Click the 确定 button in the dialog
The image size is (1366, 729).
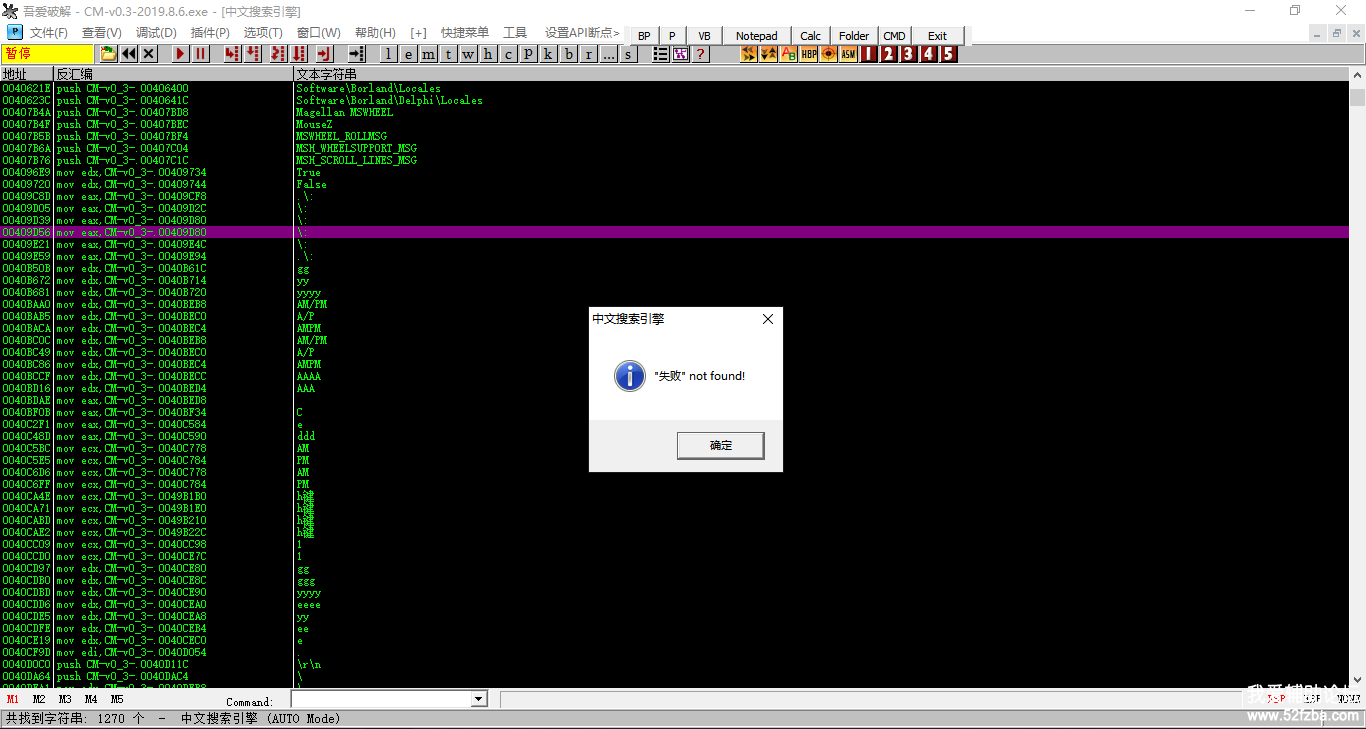[720, 445]
